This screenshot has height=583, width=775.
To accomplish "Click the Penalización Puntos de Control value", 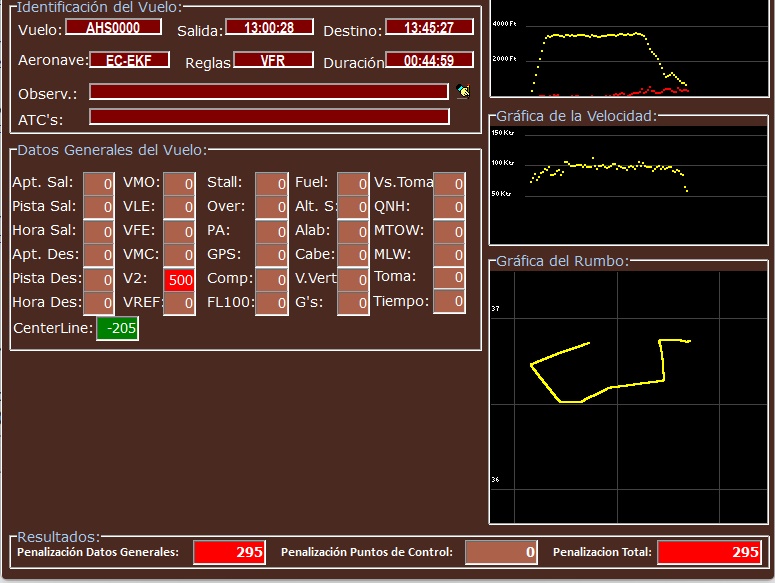I will [x=501, y=552].
